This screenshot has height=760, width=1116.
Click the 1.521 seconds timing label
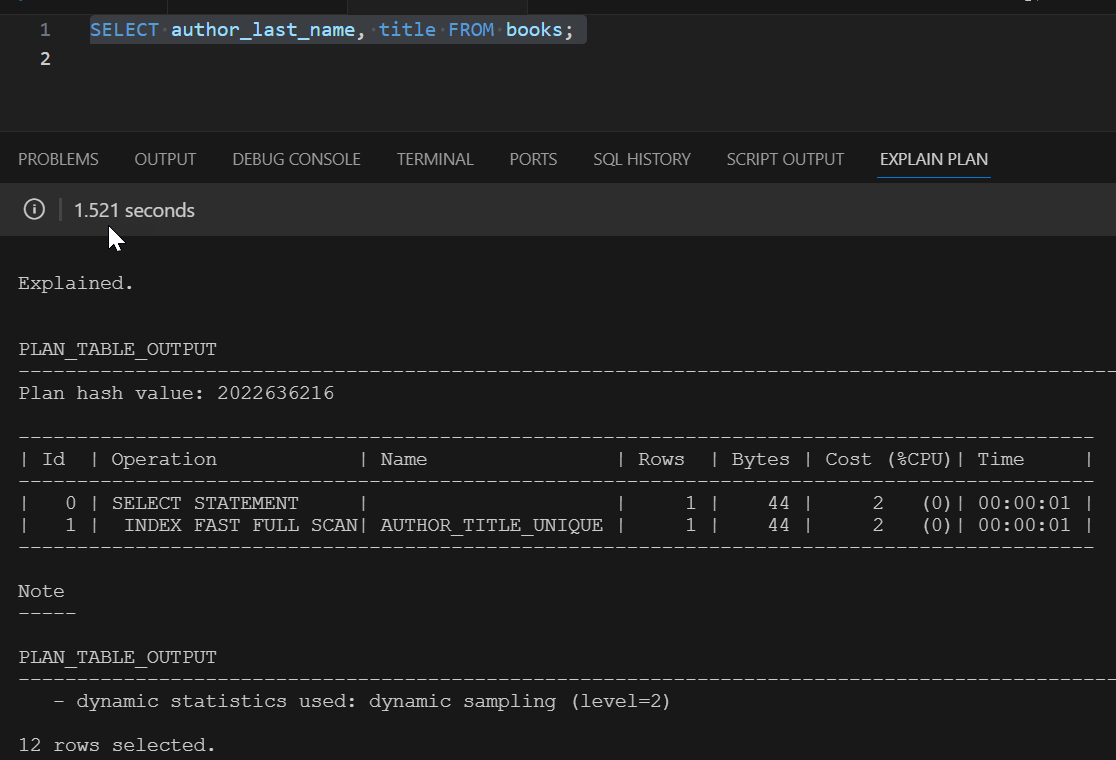pyautogui.click(x=135, y=210)
